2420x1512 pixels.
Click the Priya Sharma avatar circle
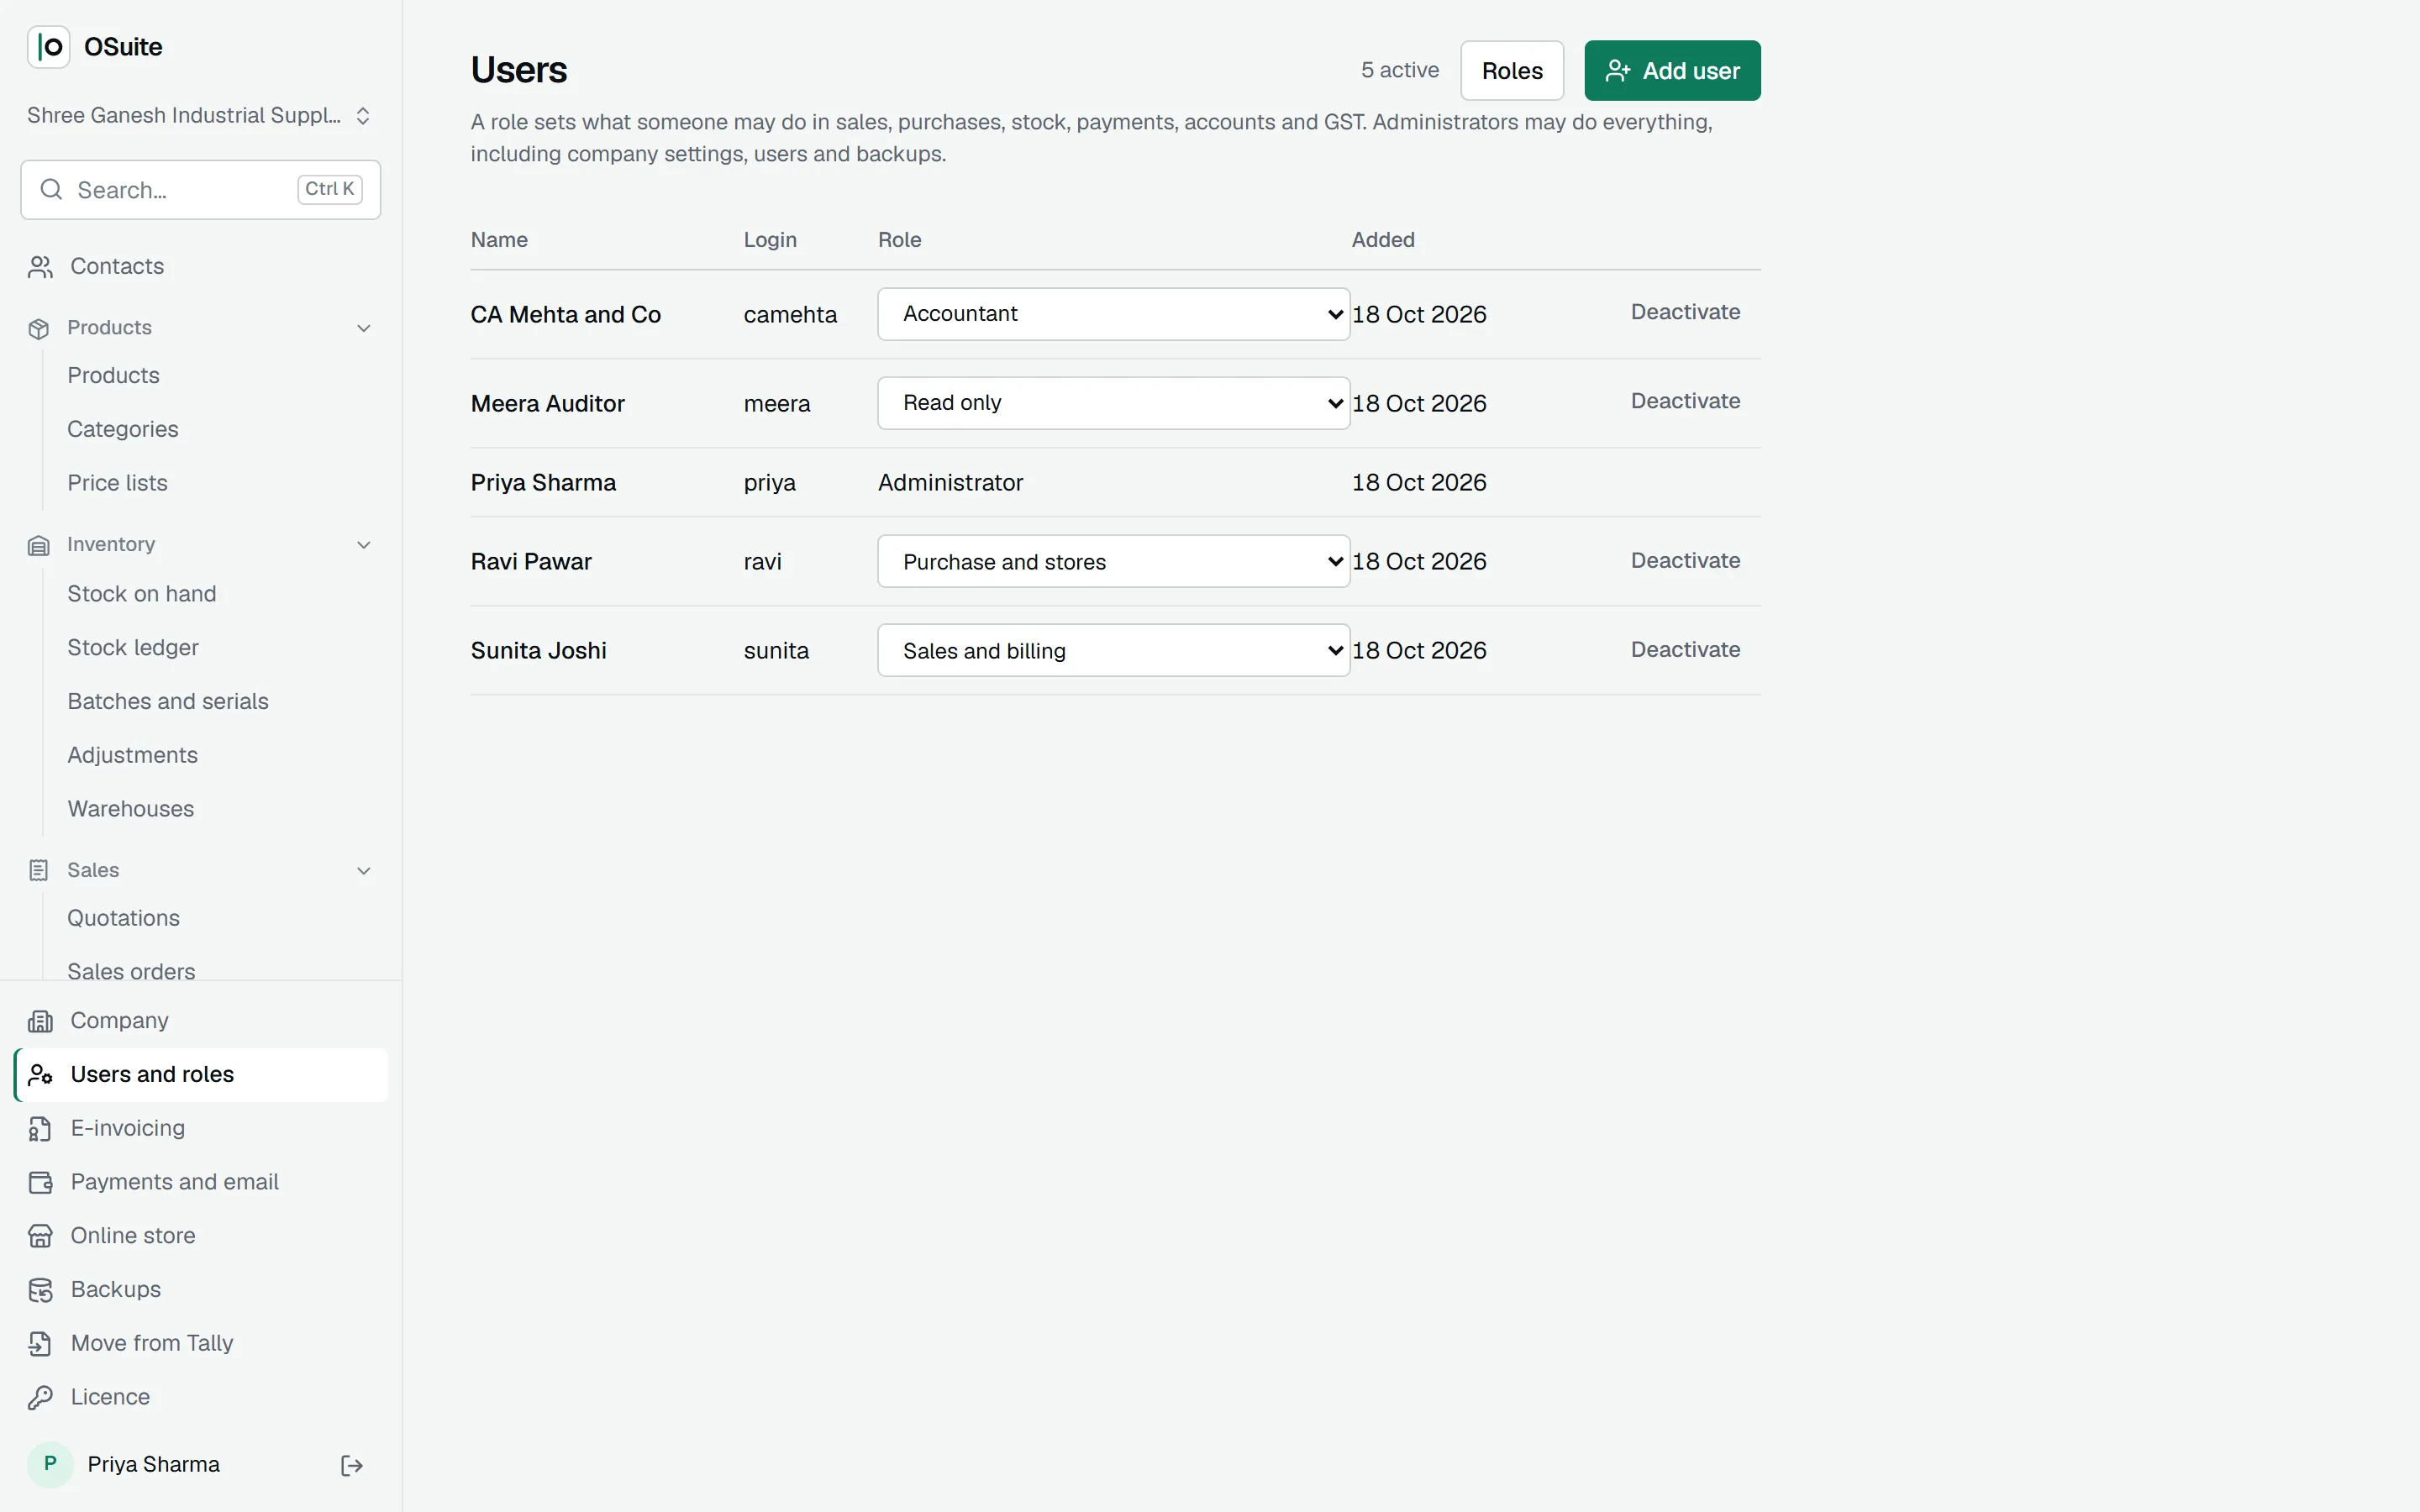[50, 1465]
